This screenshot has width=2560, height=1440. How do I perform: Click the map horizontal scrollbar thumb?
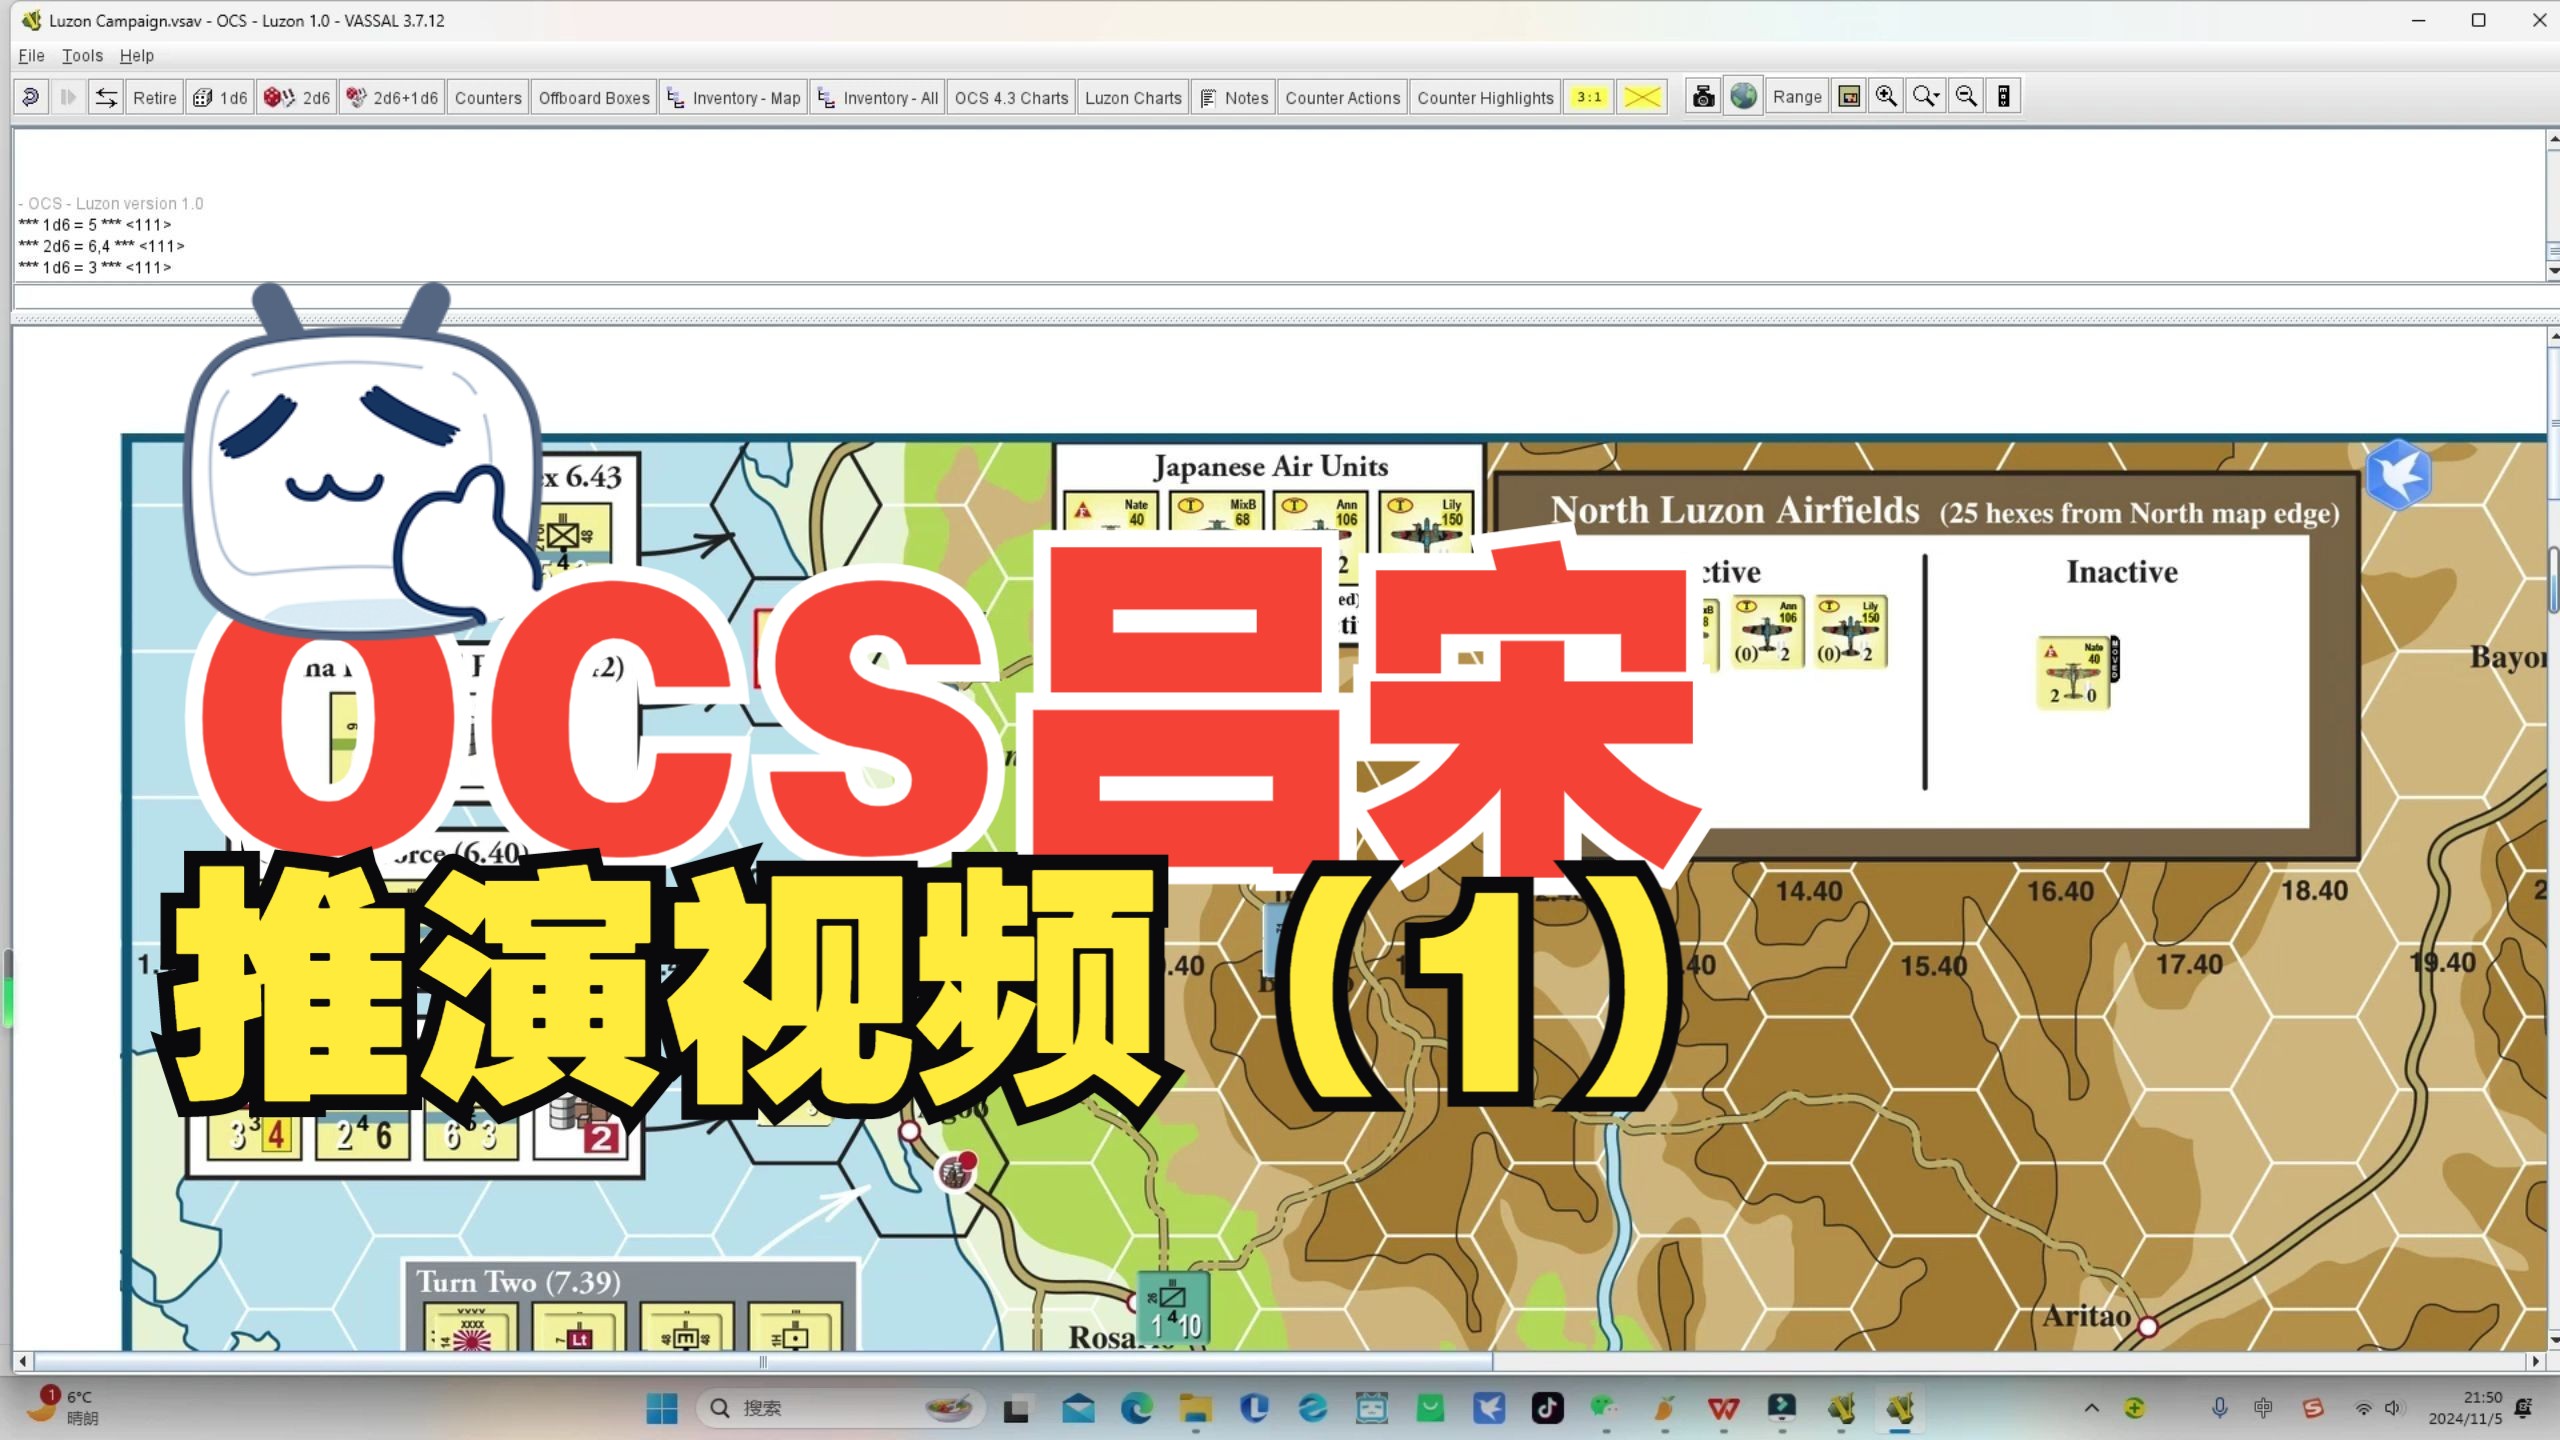coord(763,1361)
